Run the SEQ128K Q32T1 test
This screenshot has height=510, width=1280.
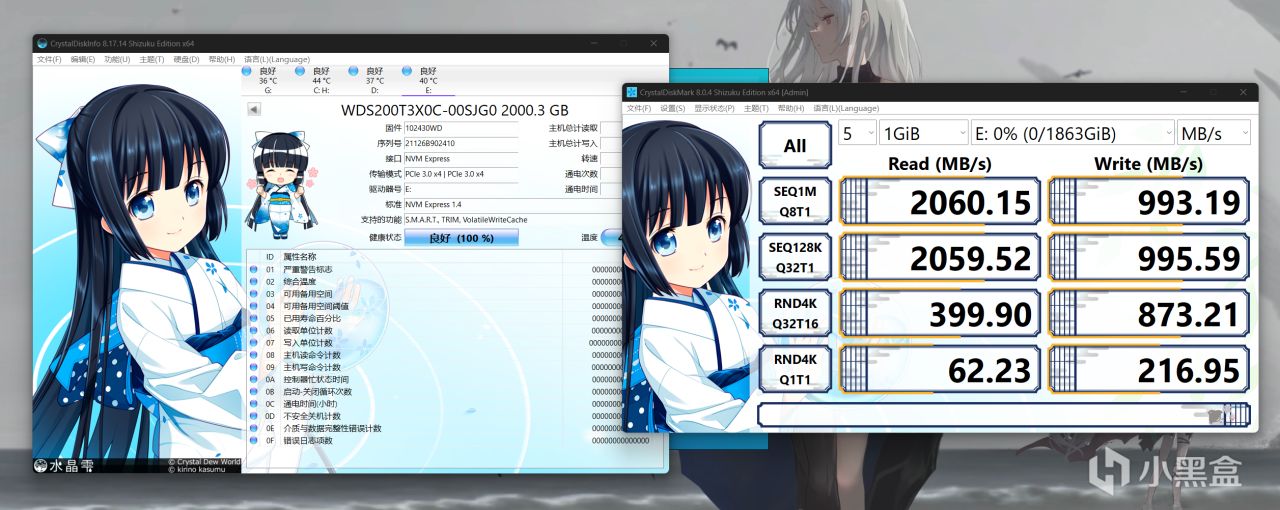tap(795, 259)
